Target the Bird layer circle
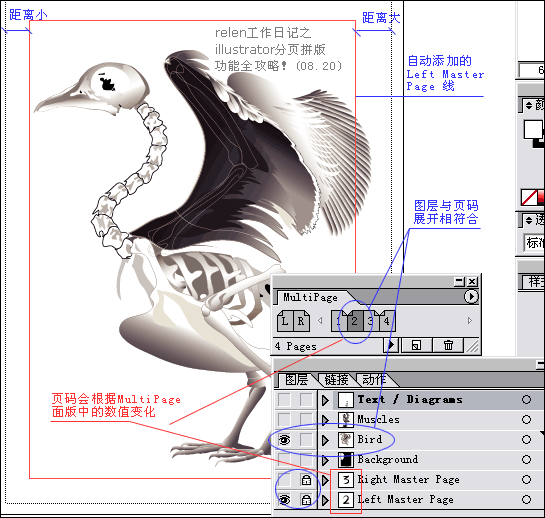 coord(526,440)
